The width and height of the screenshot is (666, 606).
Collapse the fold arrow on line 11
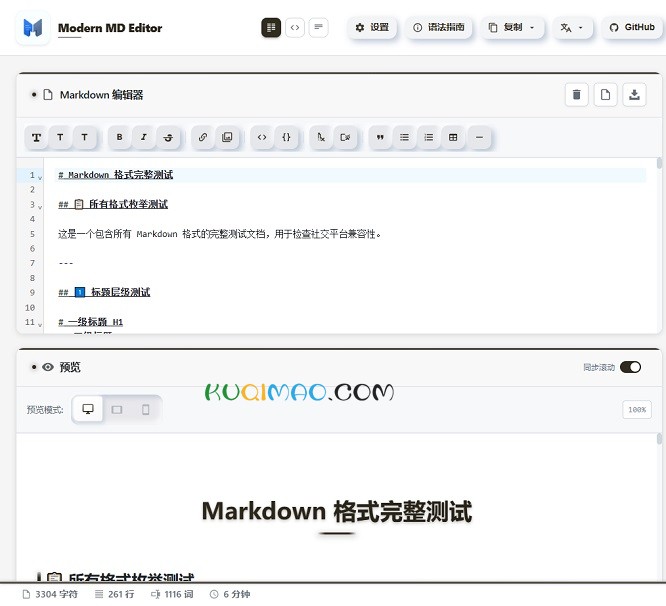pyautogui.click(x=40, y=324)
